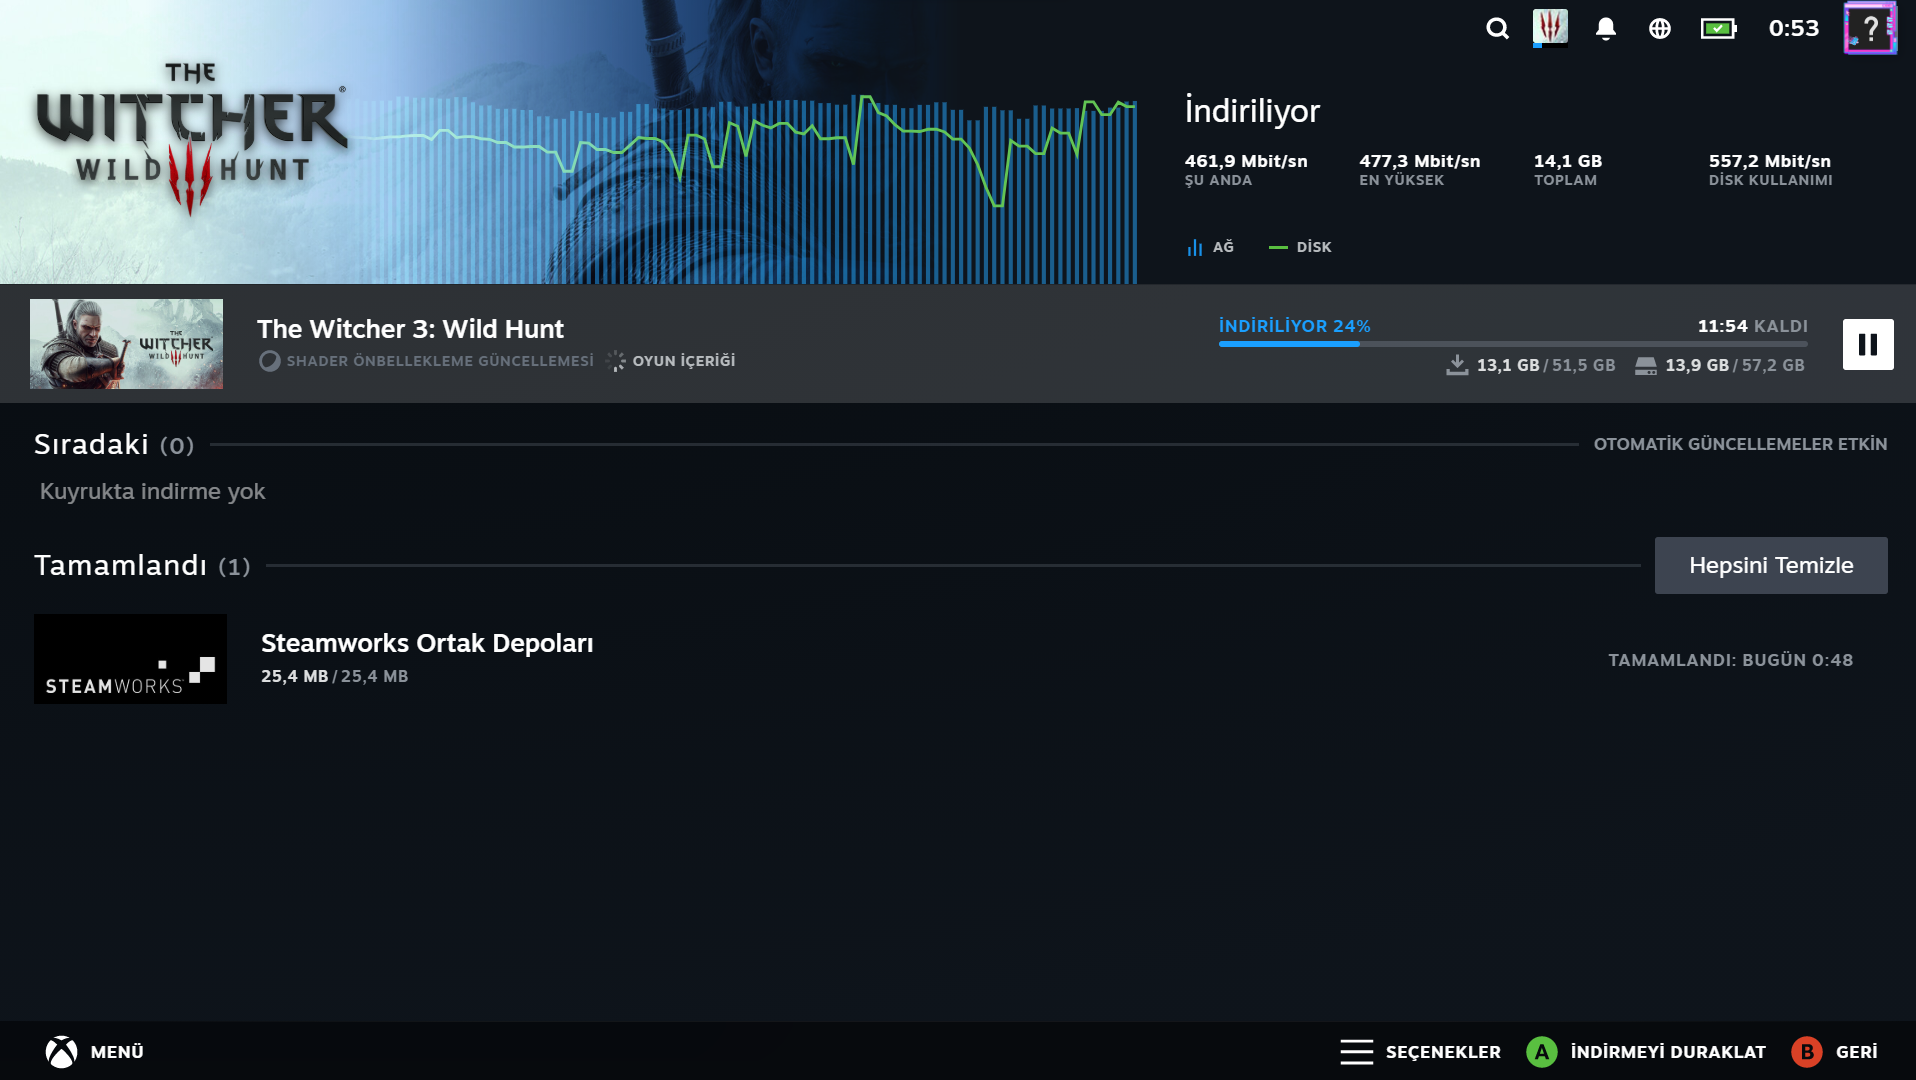Click the download size arrow icon
Screen dimensions: 1916x1080
coord(1457,365)
